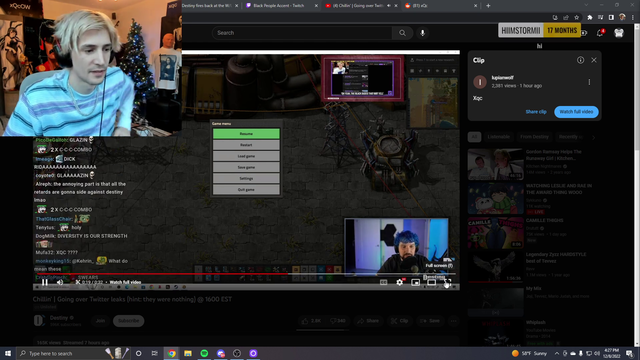The image size is (640, 360).
Task: Select the Recently uploaded filter chip
Action: (x=570, y=137)
